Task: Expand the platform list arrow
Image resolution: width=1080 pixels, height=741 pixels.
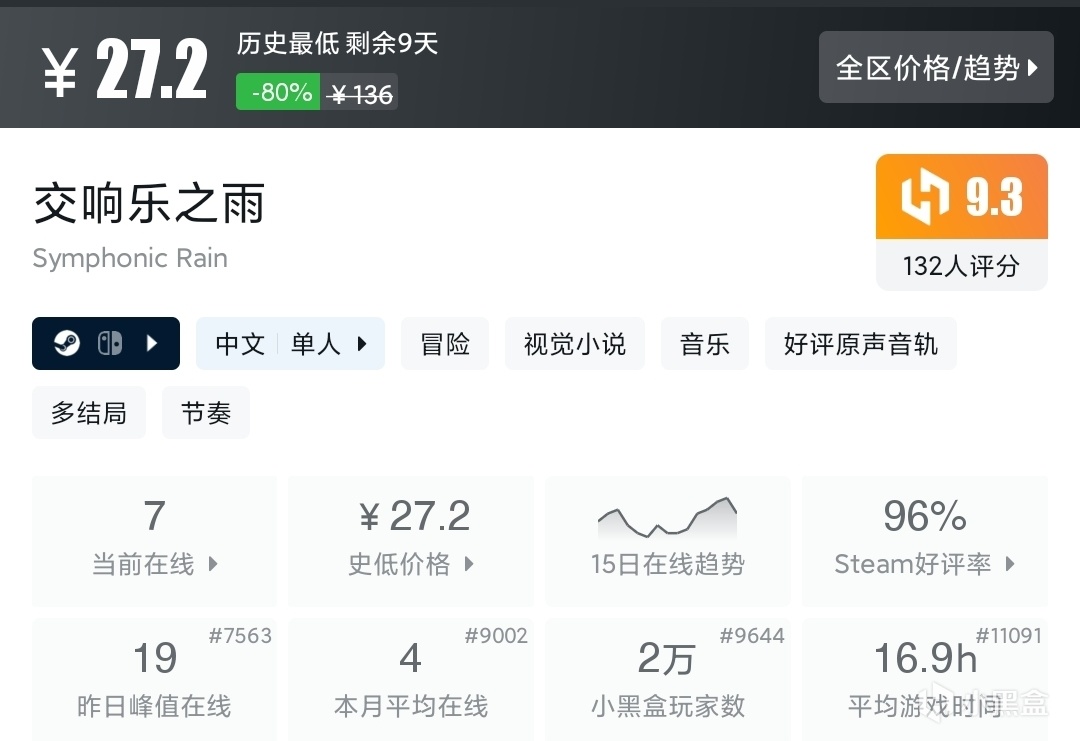Action: (x=152, y=344)
